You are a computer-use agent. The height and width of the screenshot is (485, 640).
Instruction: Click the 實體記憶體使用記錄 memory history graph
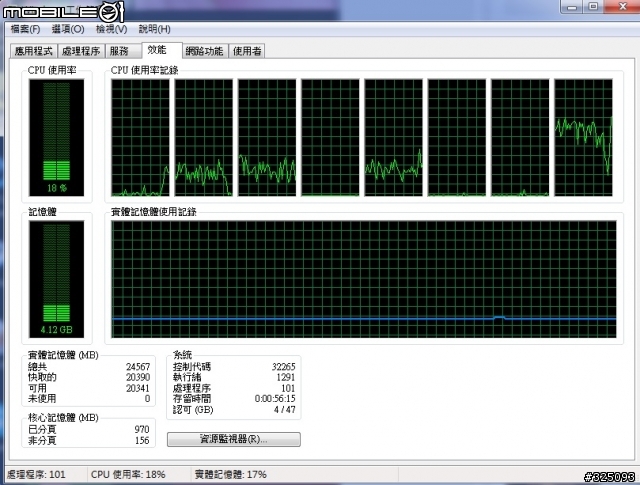(364, 279)
